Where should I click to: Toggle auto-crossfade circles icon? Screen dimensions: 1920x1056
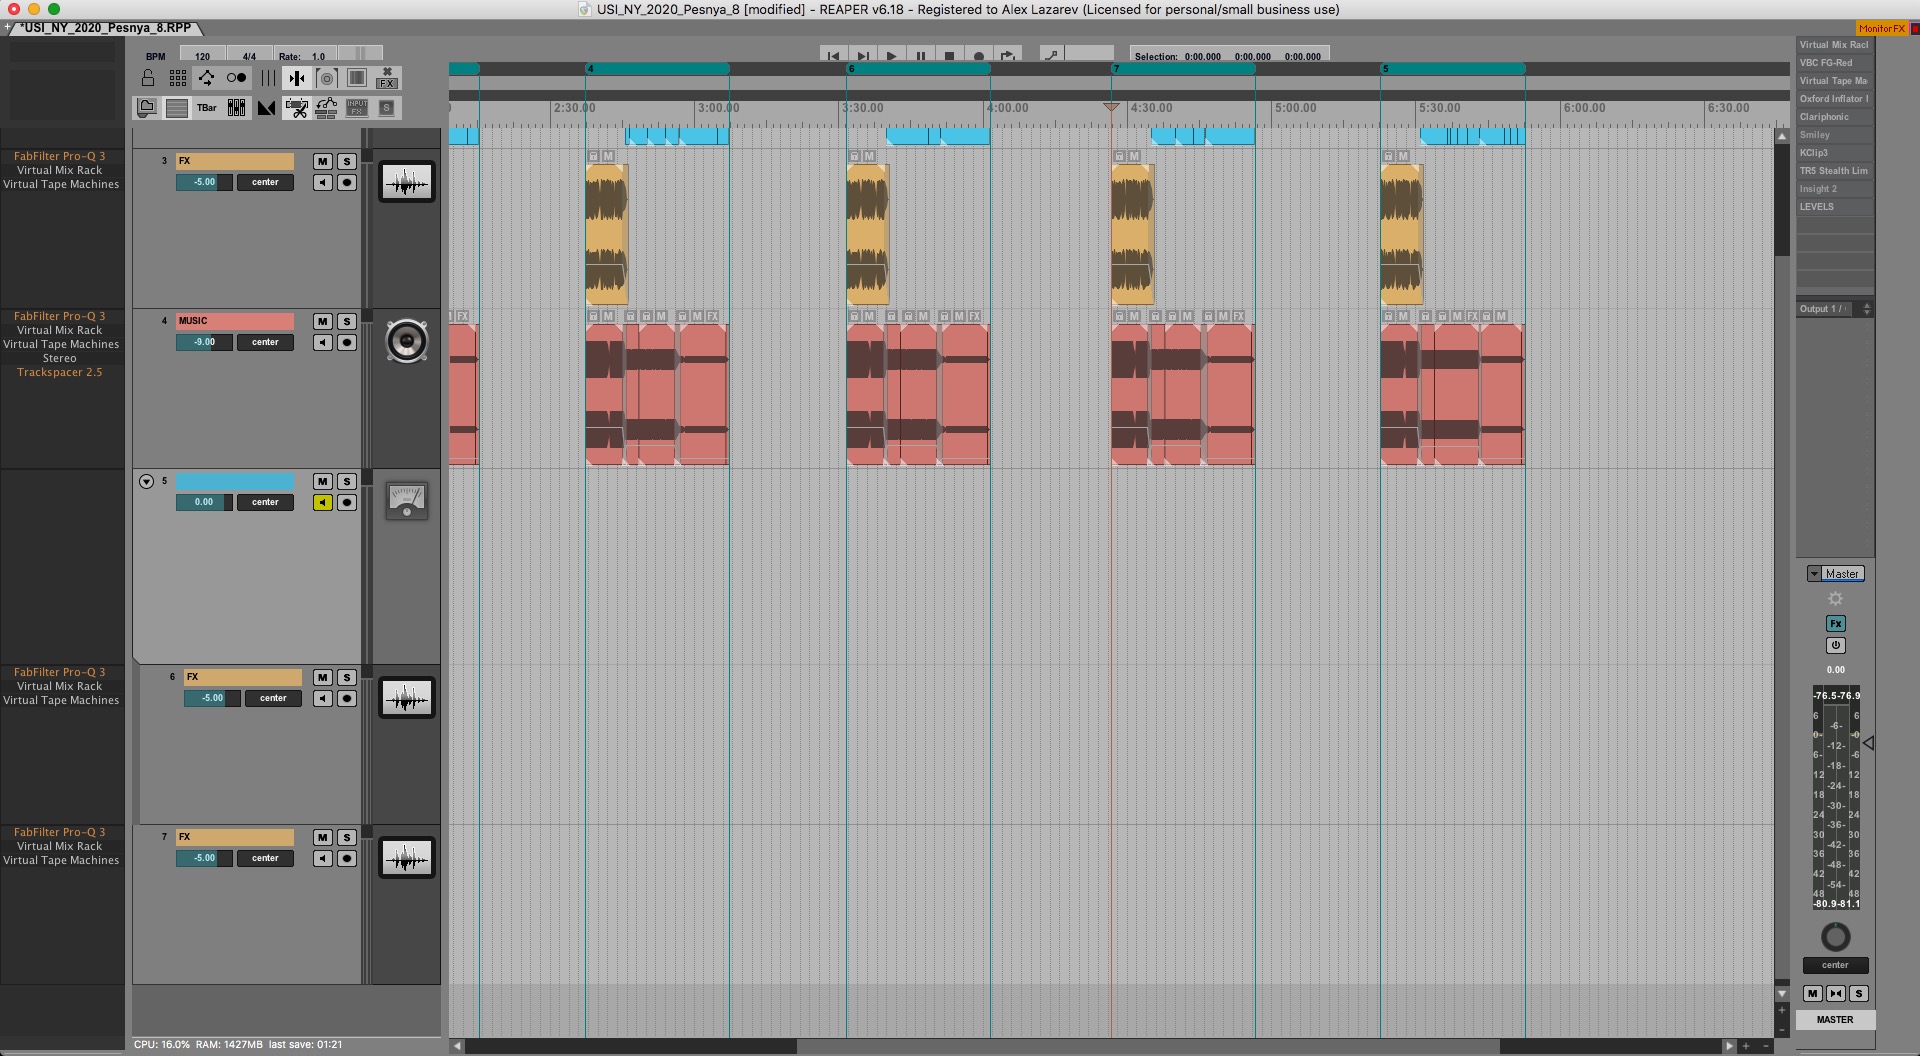click(x=237, y=78)
